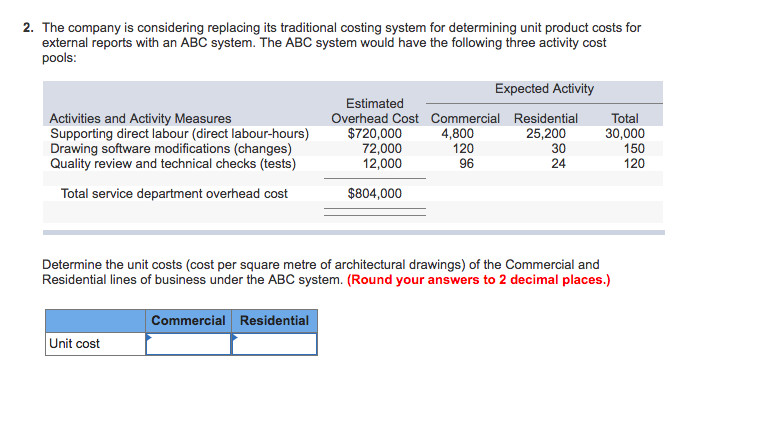The width and height of the screenshot is (761, 422).
Task: Click the Residential unit cost input field
Action: (x=275, y=344)
